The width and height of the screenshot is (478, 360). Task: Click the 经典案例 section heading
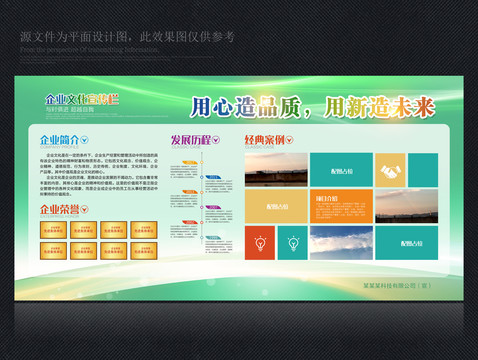265,140
